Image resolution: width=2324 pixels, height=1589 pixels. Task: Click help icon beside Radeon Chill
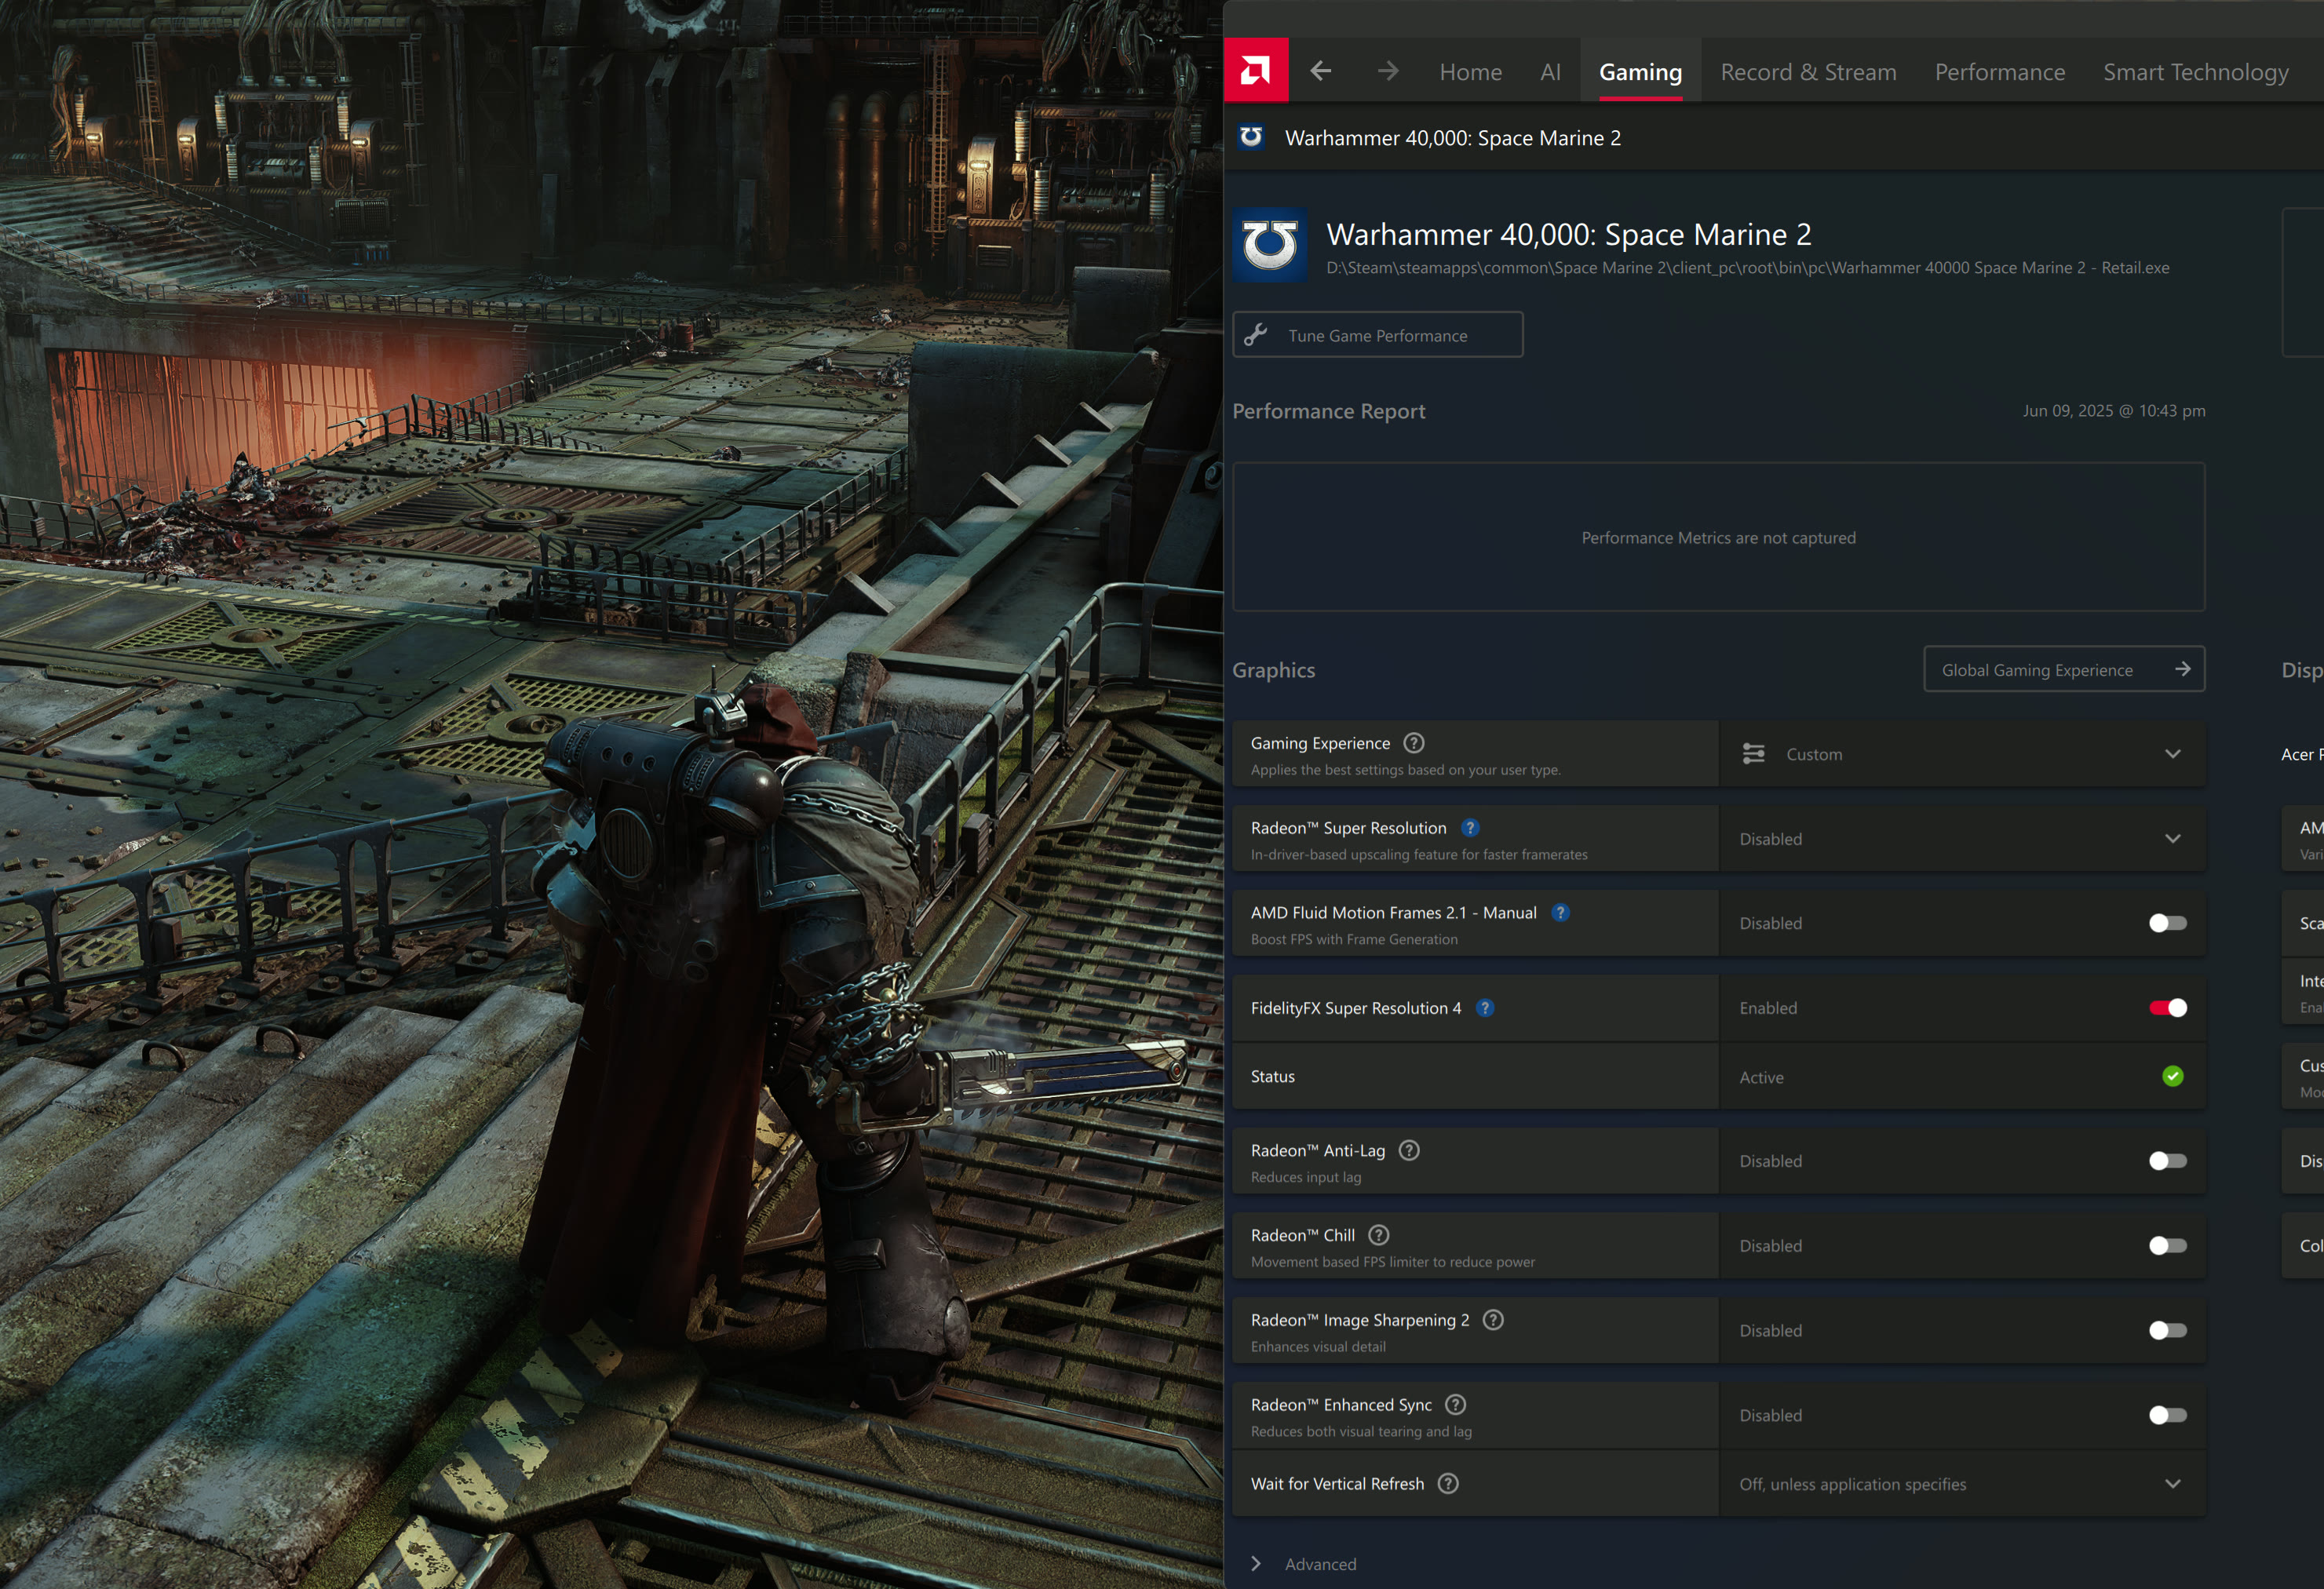click(1378, 1235)
